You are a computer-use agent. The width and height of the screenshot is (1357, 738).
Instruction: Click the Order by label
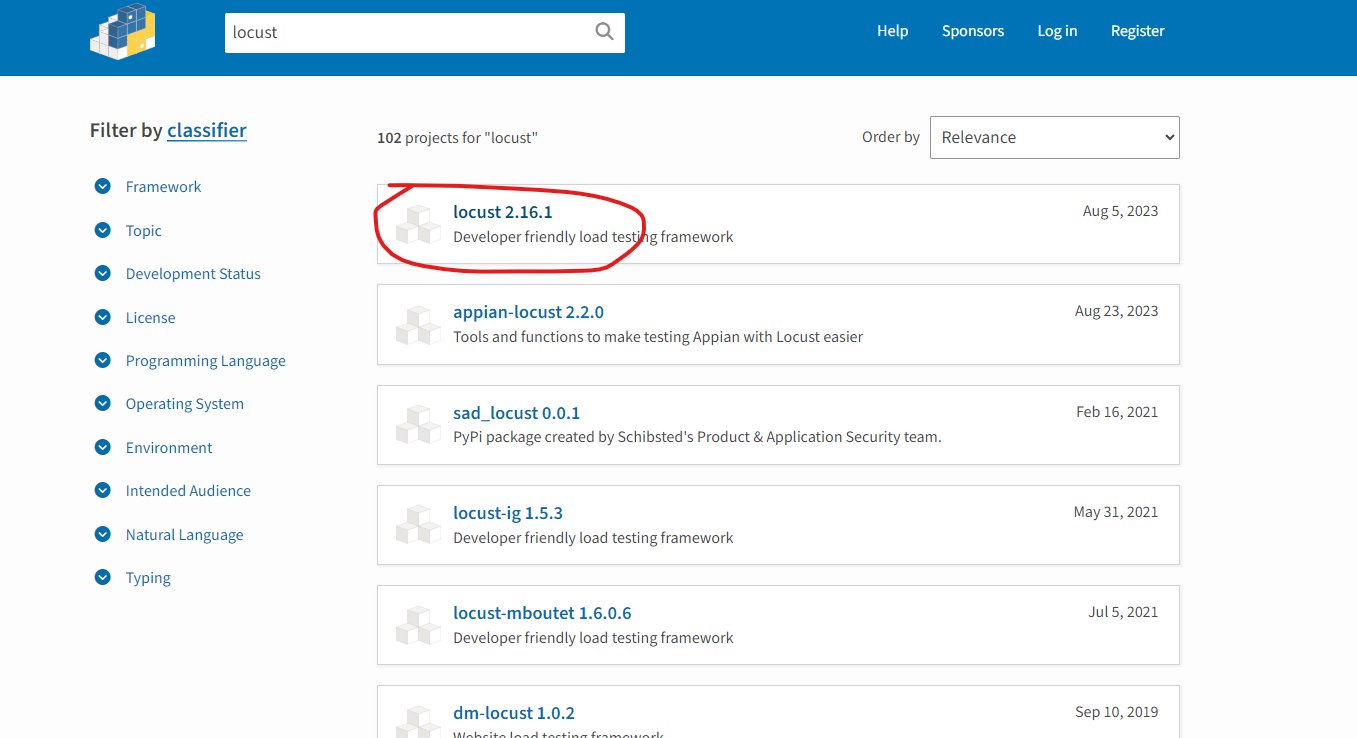[x=890, y=137]
